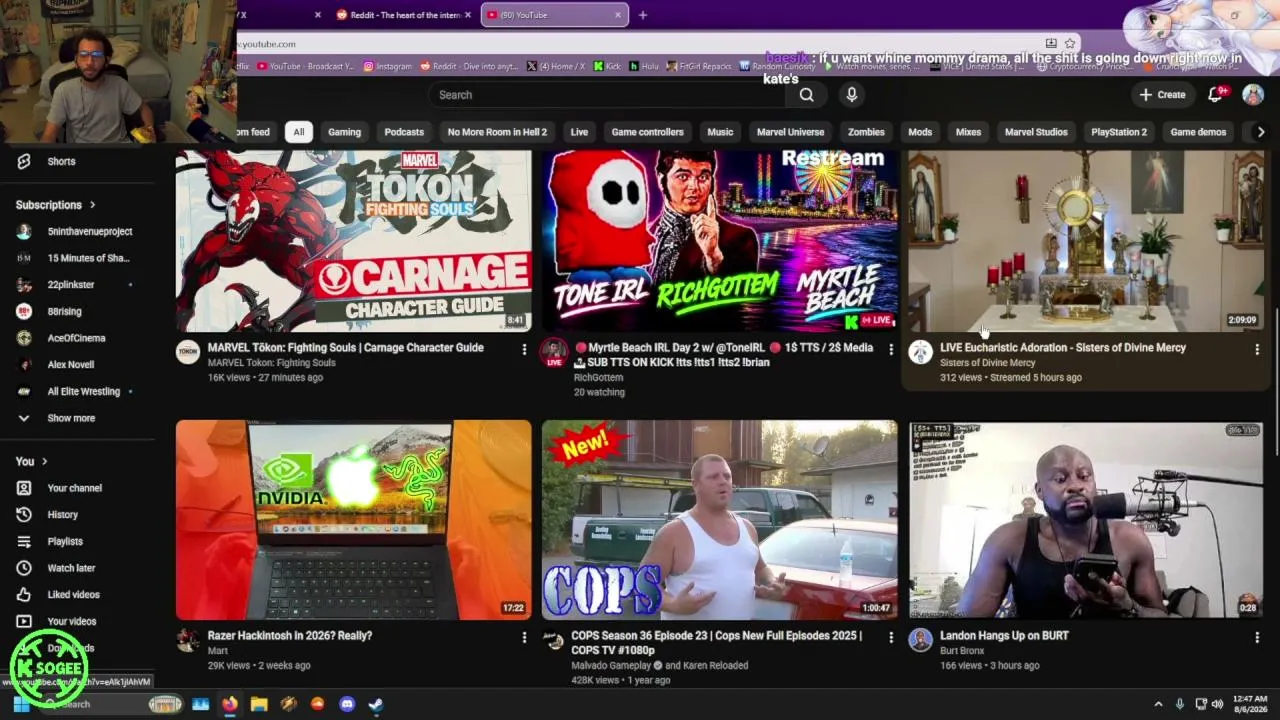This screenshot has width=1280, height=720.
Task: Expand the You section arrow
Action: 45,461
